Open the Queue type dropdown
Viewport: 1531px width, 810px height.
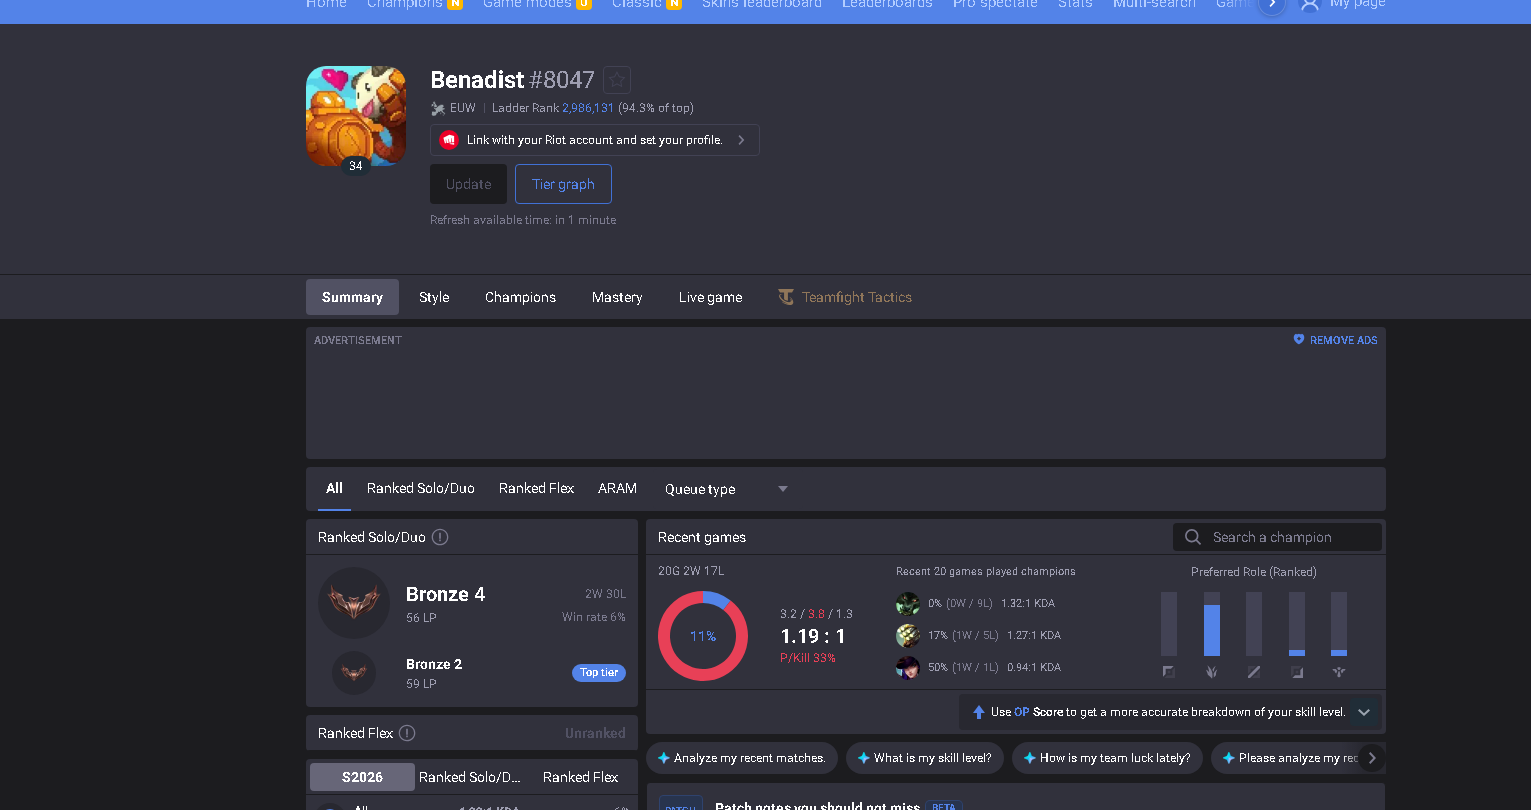[x=727, y=489]
